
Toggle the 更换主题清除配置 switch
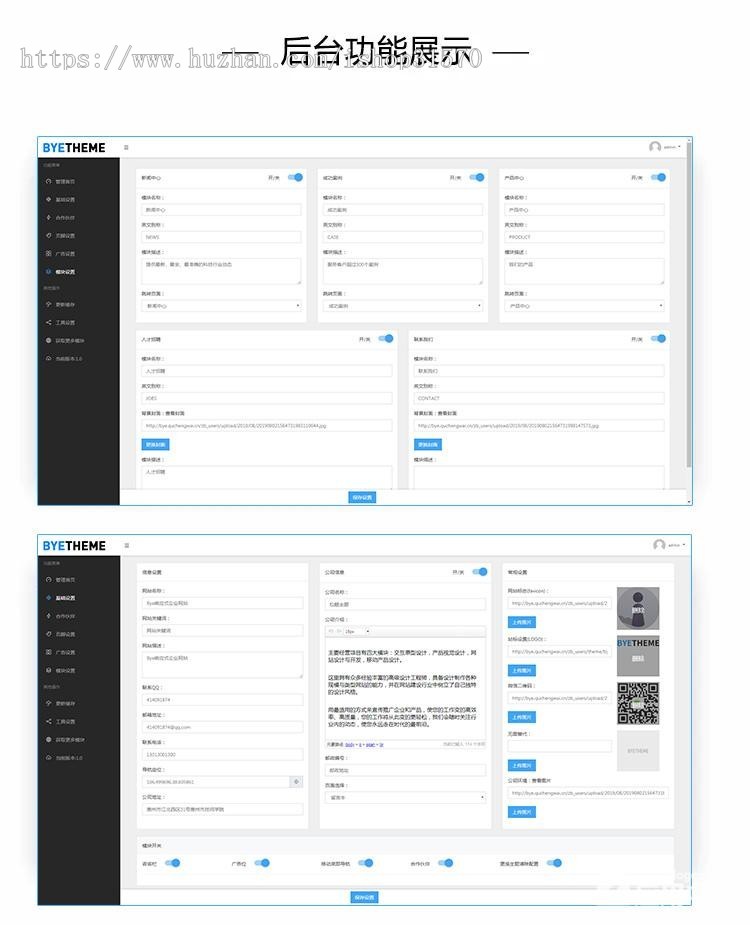(554, 863)
